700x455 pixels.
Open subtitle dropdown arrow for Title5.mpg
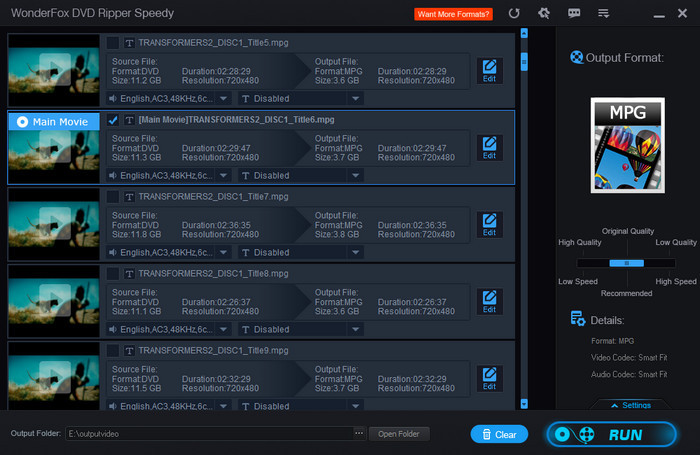[x=355, y=99]
